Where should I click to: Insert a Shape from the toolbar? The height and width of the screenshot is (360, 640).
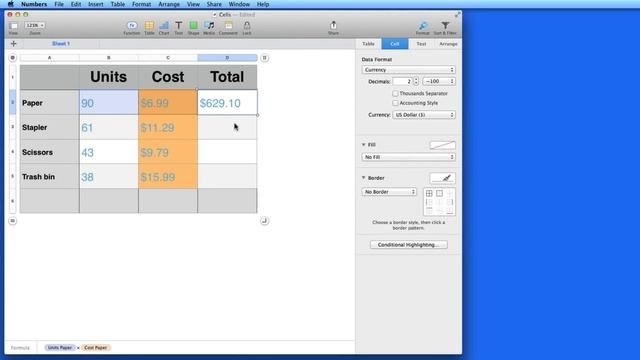coord(193,28)
